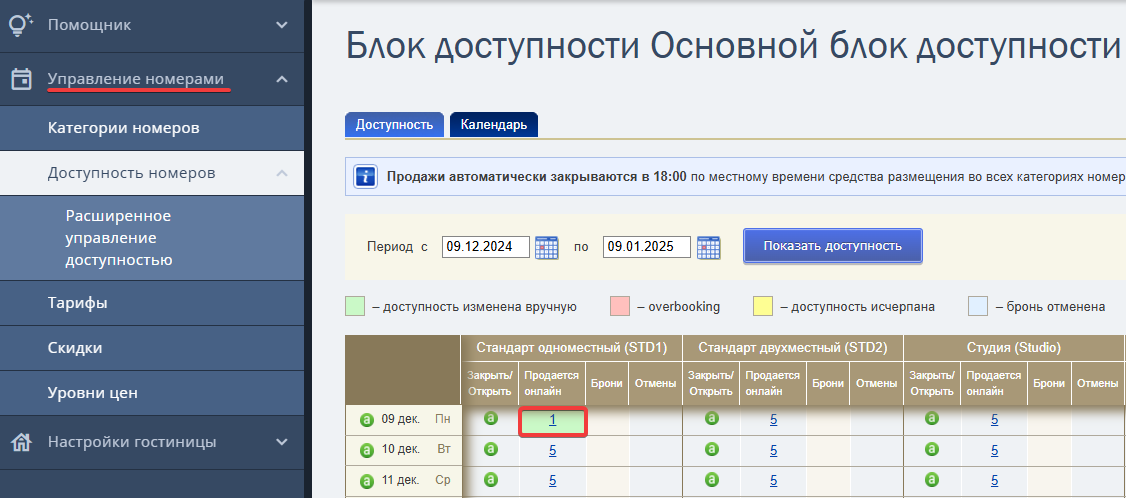Click the pink overbooking legend swatch
Screen dimensions: 1126x498
pyautogui.click(x=620, y=306)
